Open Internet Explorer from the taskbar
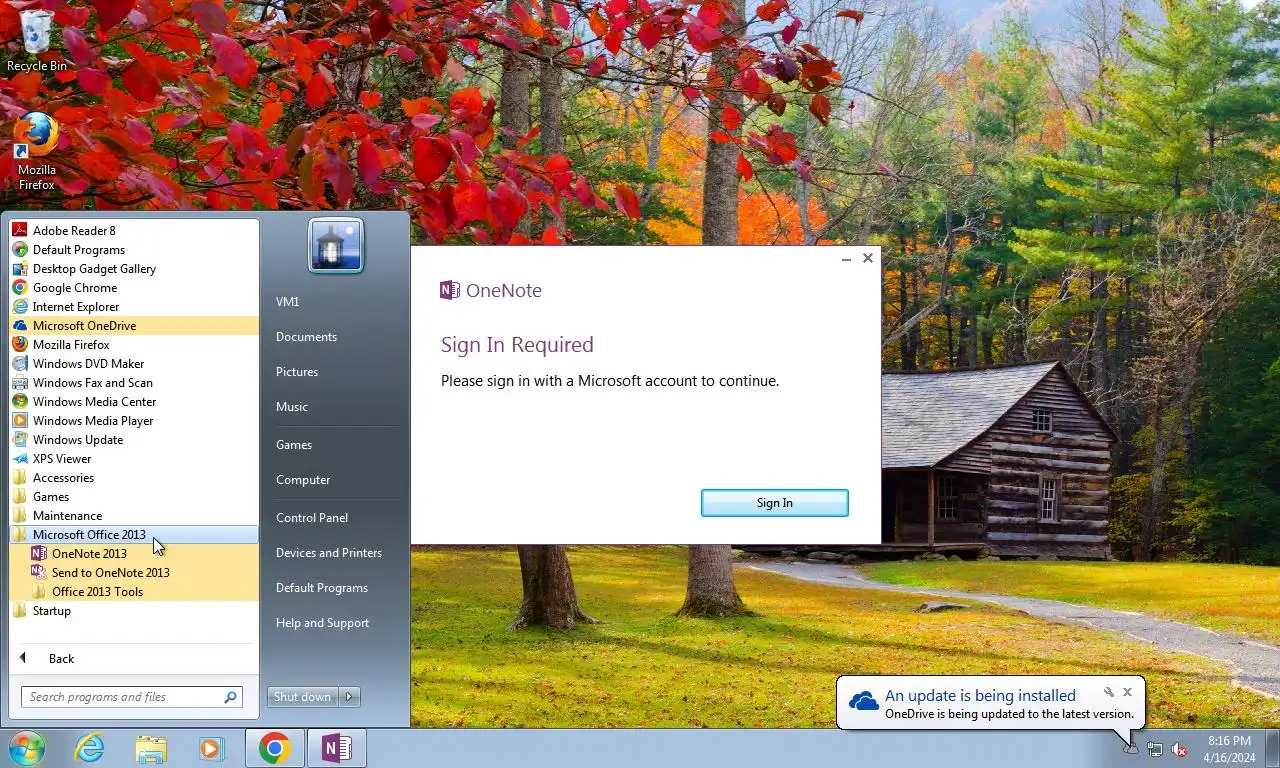1280x768 pixels. point(90,748)
